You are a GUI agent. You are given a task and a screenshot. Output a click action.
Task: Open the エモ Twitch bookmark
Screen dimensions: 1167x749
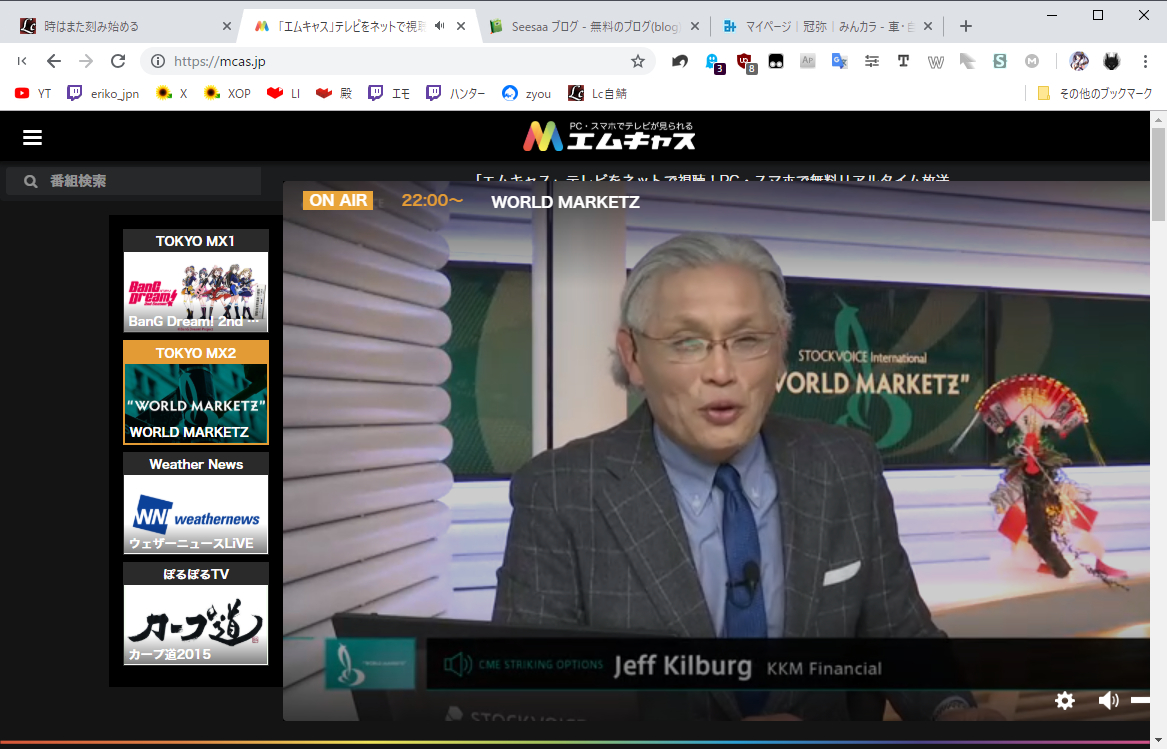click(389, 93)
